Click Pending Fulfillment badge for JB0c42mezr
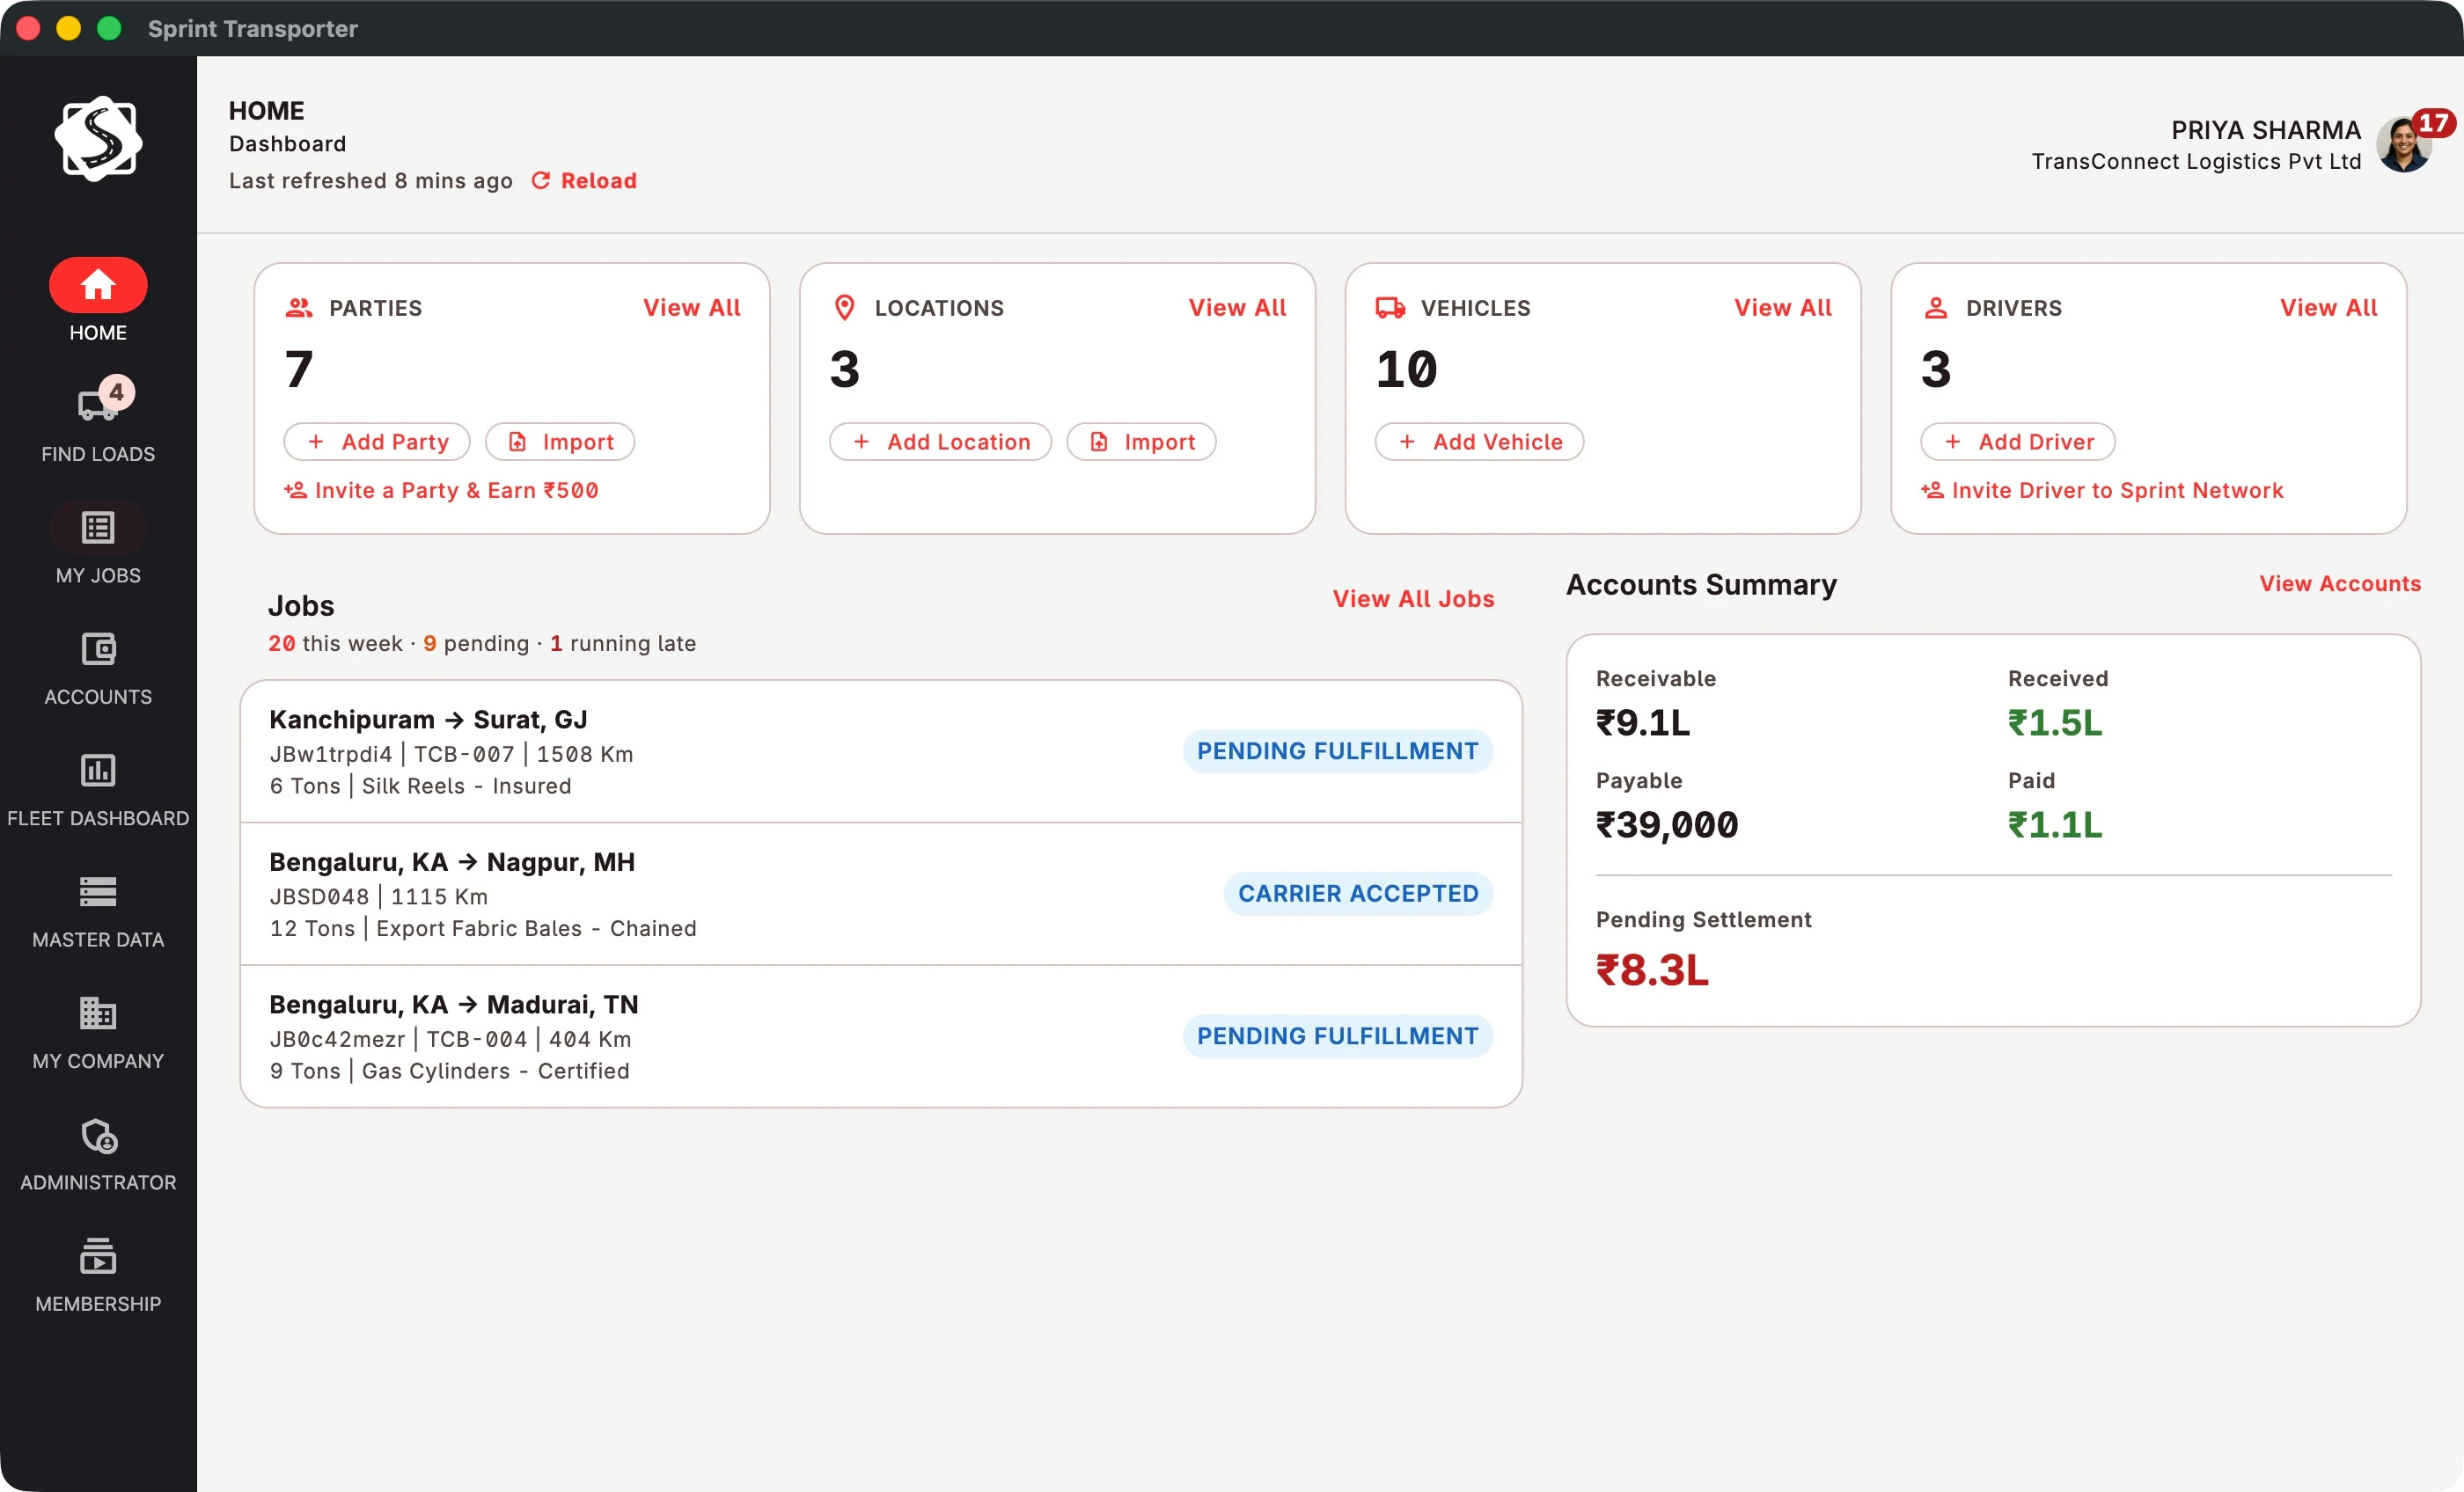Screen dimensions: 2464x1492 point(1338,1036)
